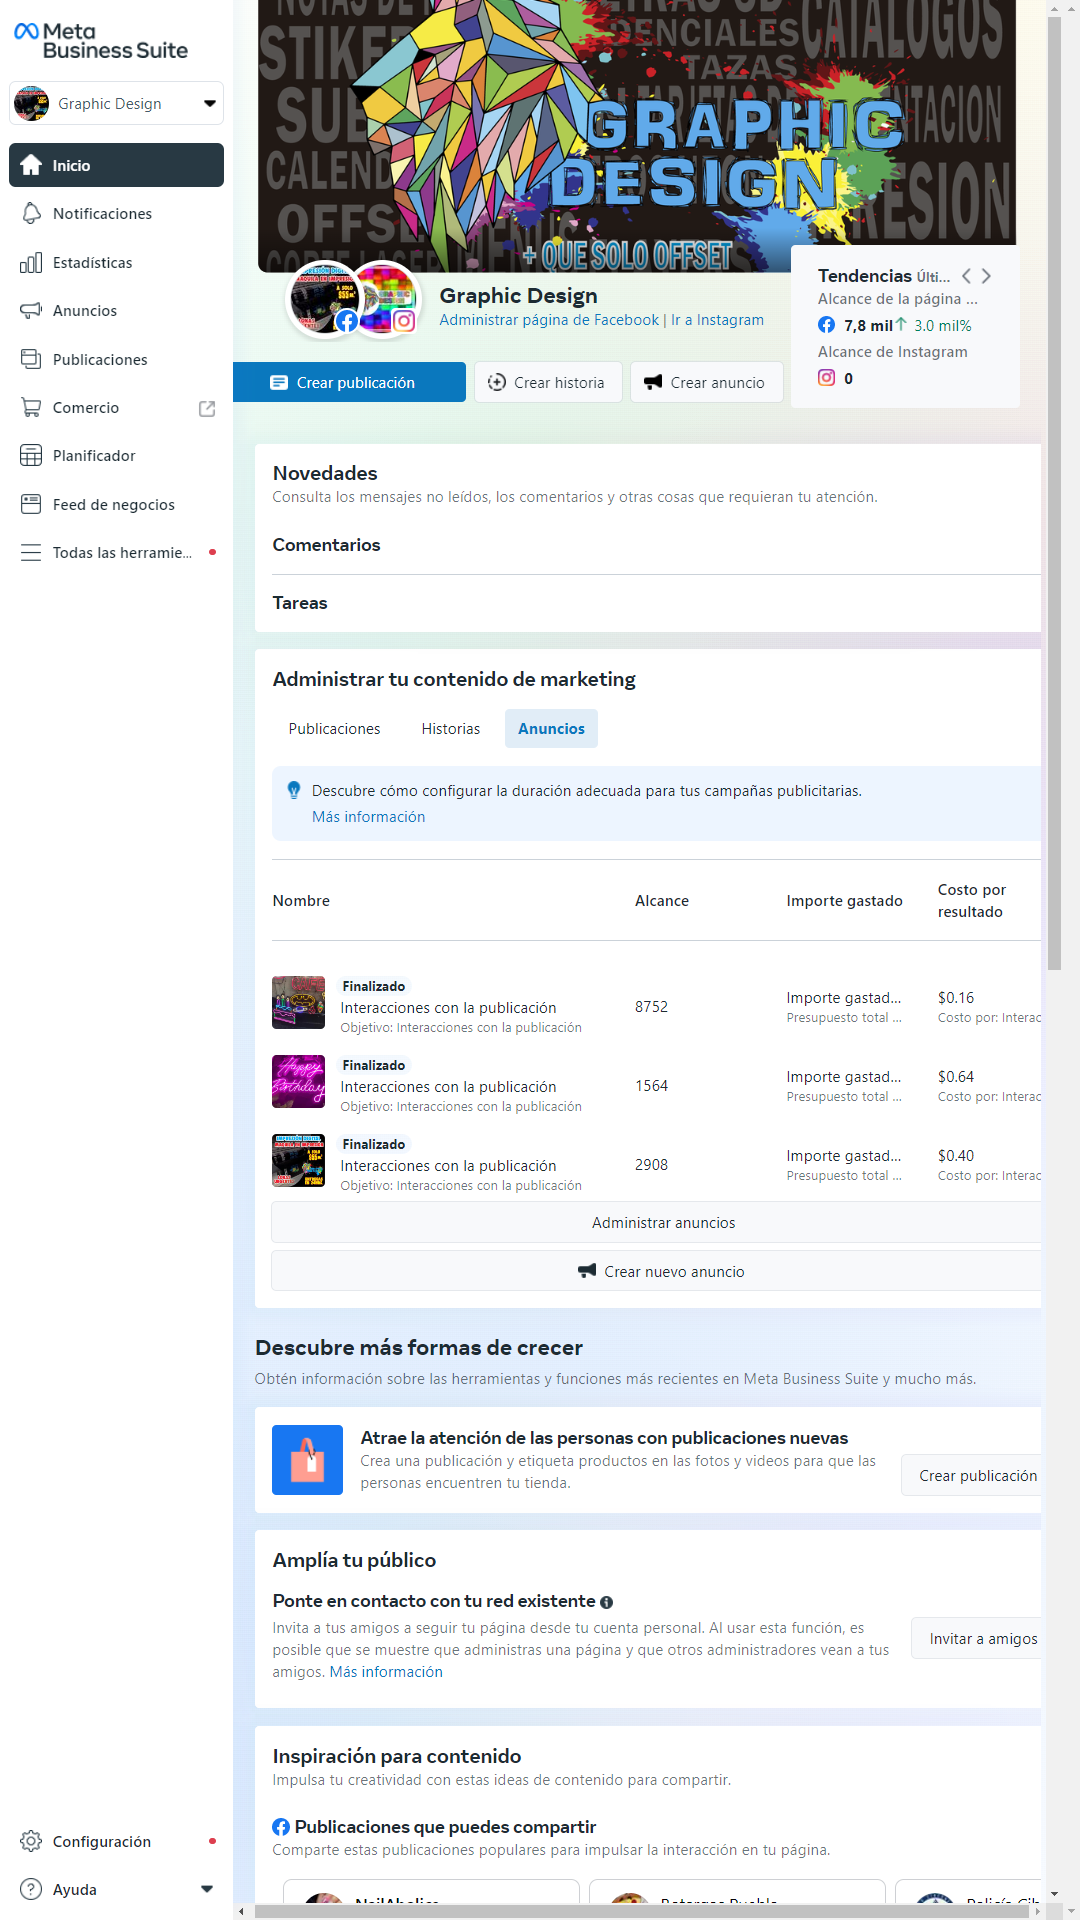Open neon sign ad thumbnail with 8752 reach
1080x1920 pixels.
(298, 1002)
